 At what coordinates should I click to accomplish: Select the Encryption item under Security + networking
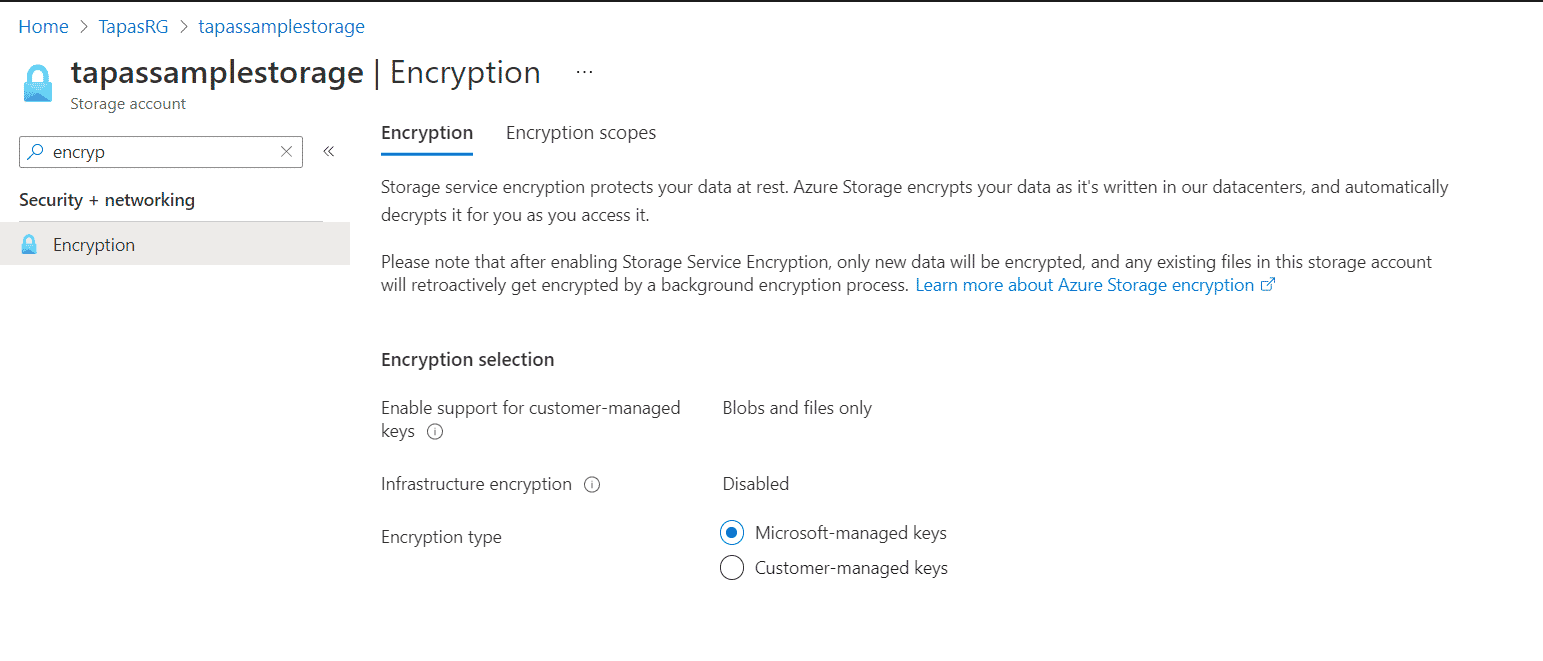coord(93,243)
